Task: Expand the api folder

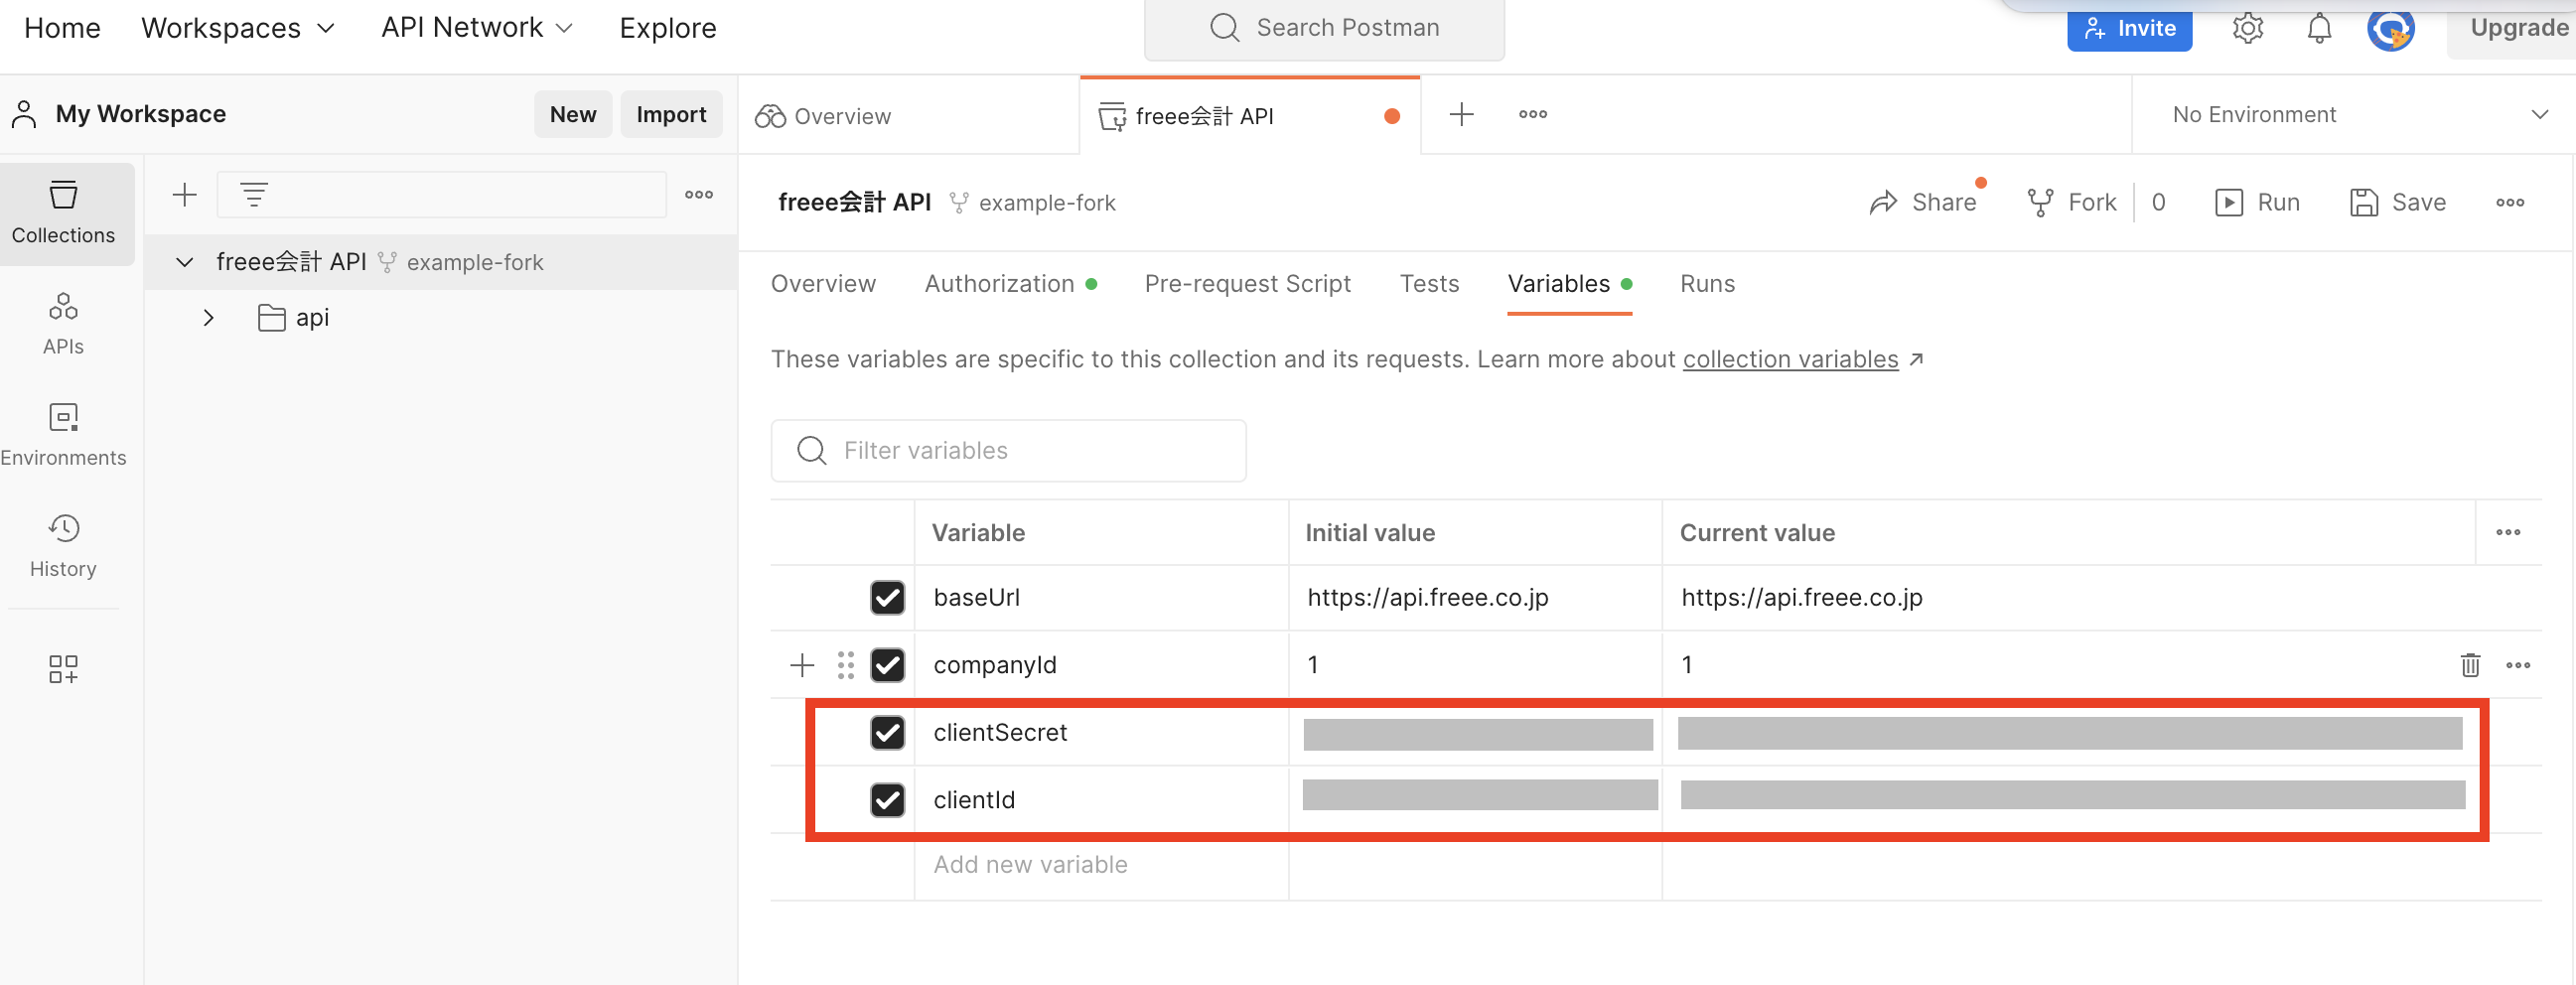Action: click(209, 317)
